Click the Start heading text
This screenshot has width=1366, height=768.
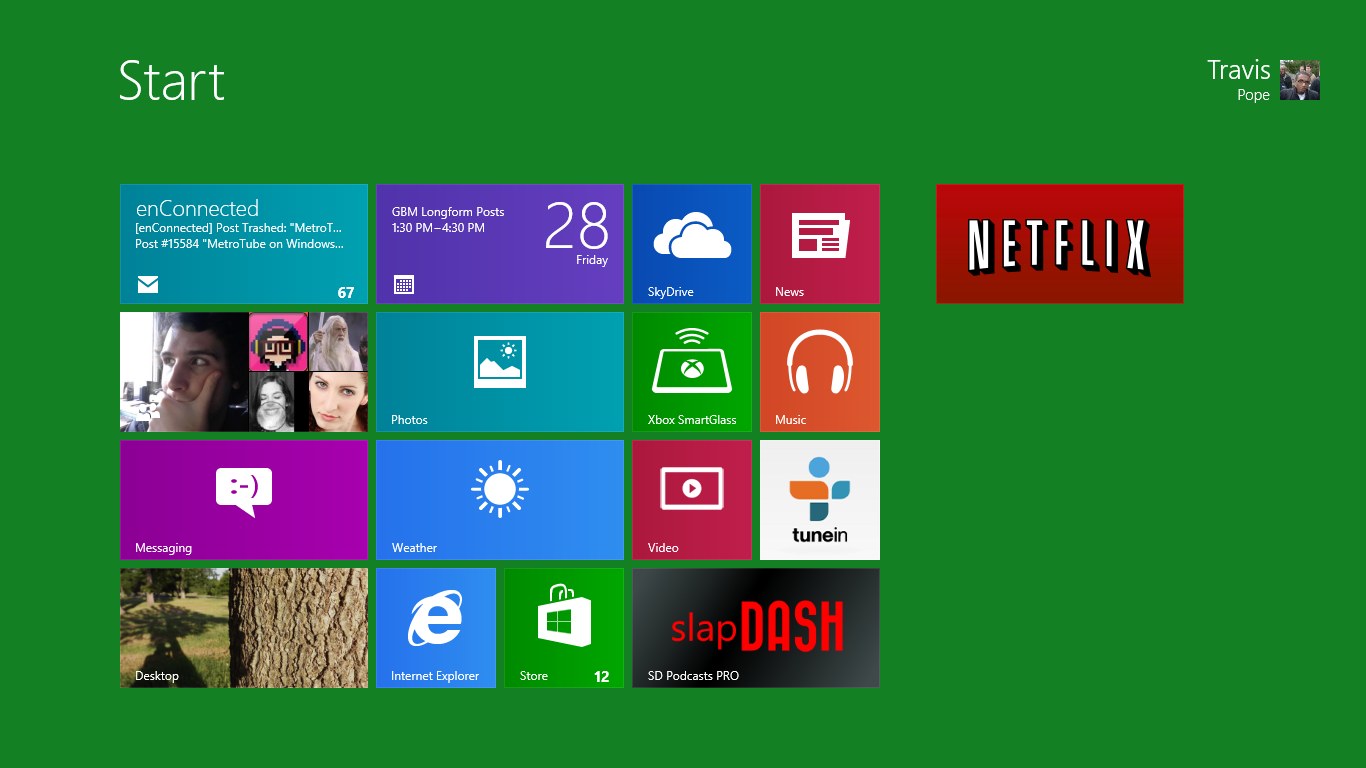click(172, 81)
